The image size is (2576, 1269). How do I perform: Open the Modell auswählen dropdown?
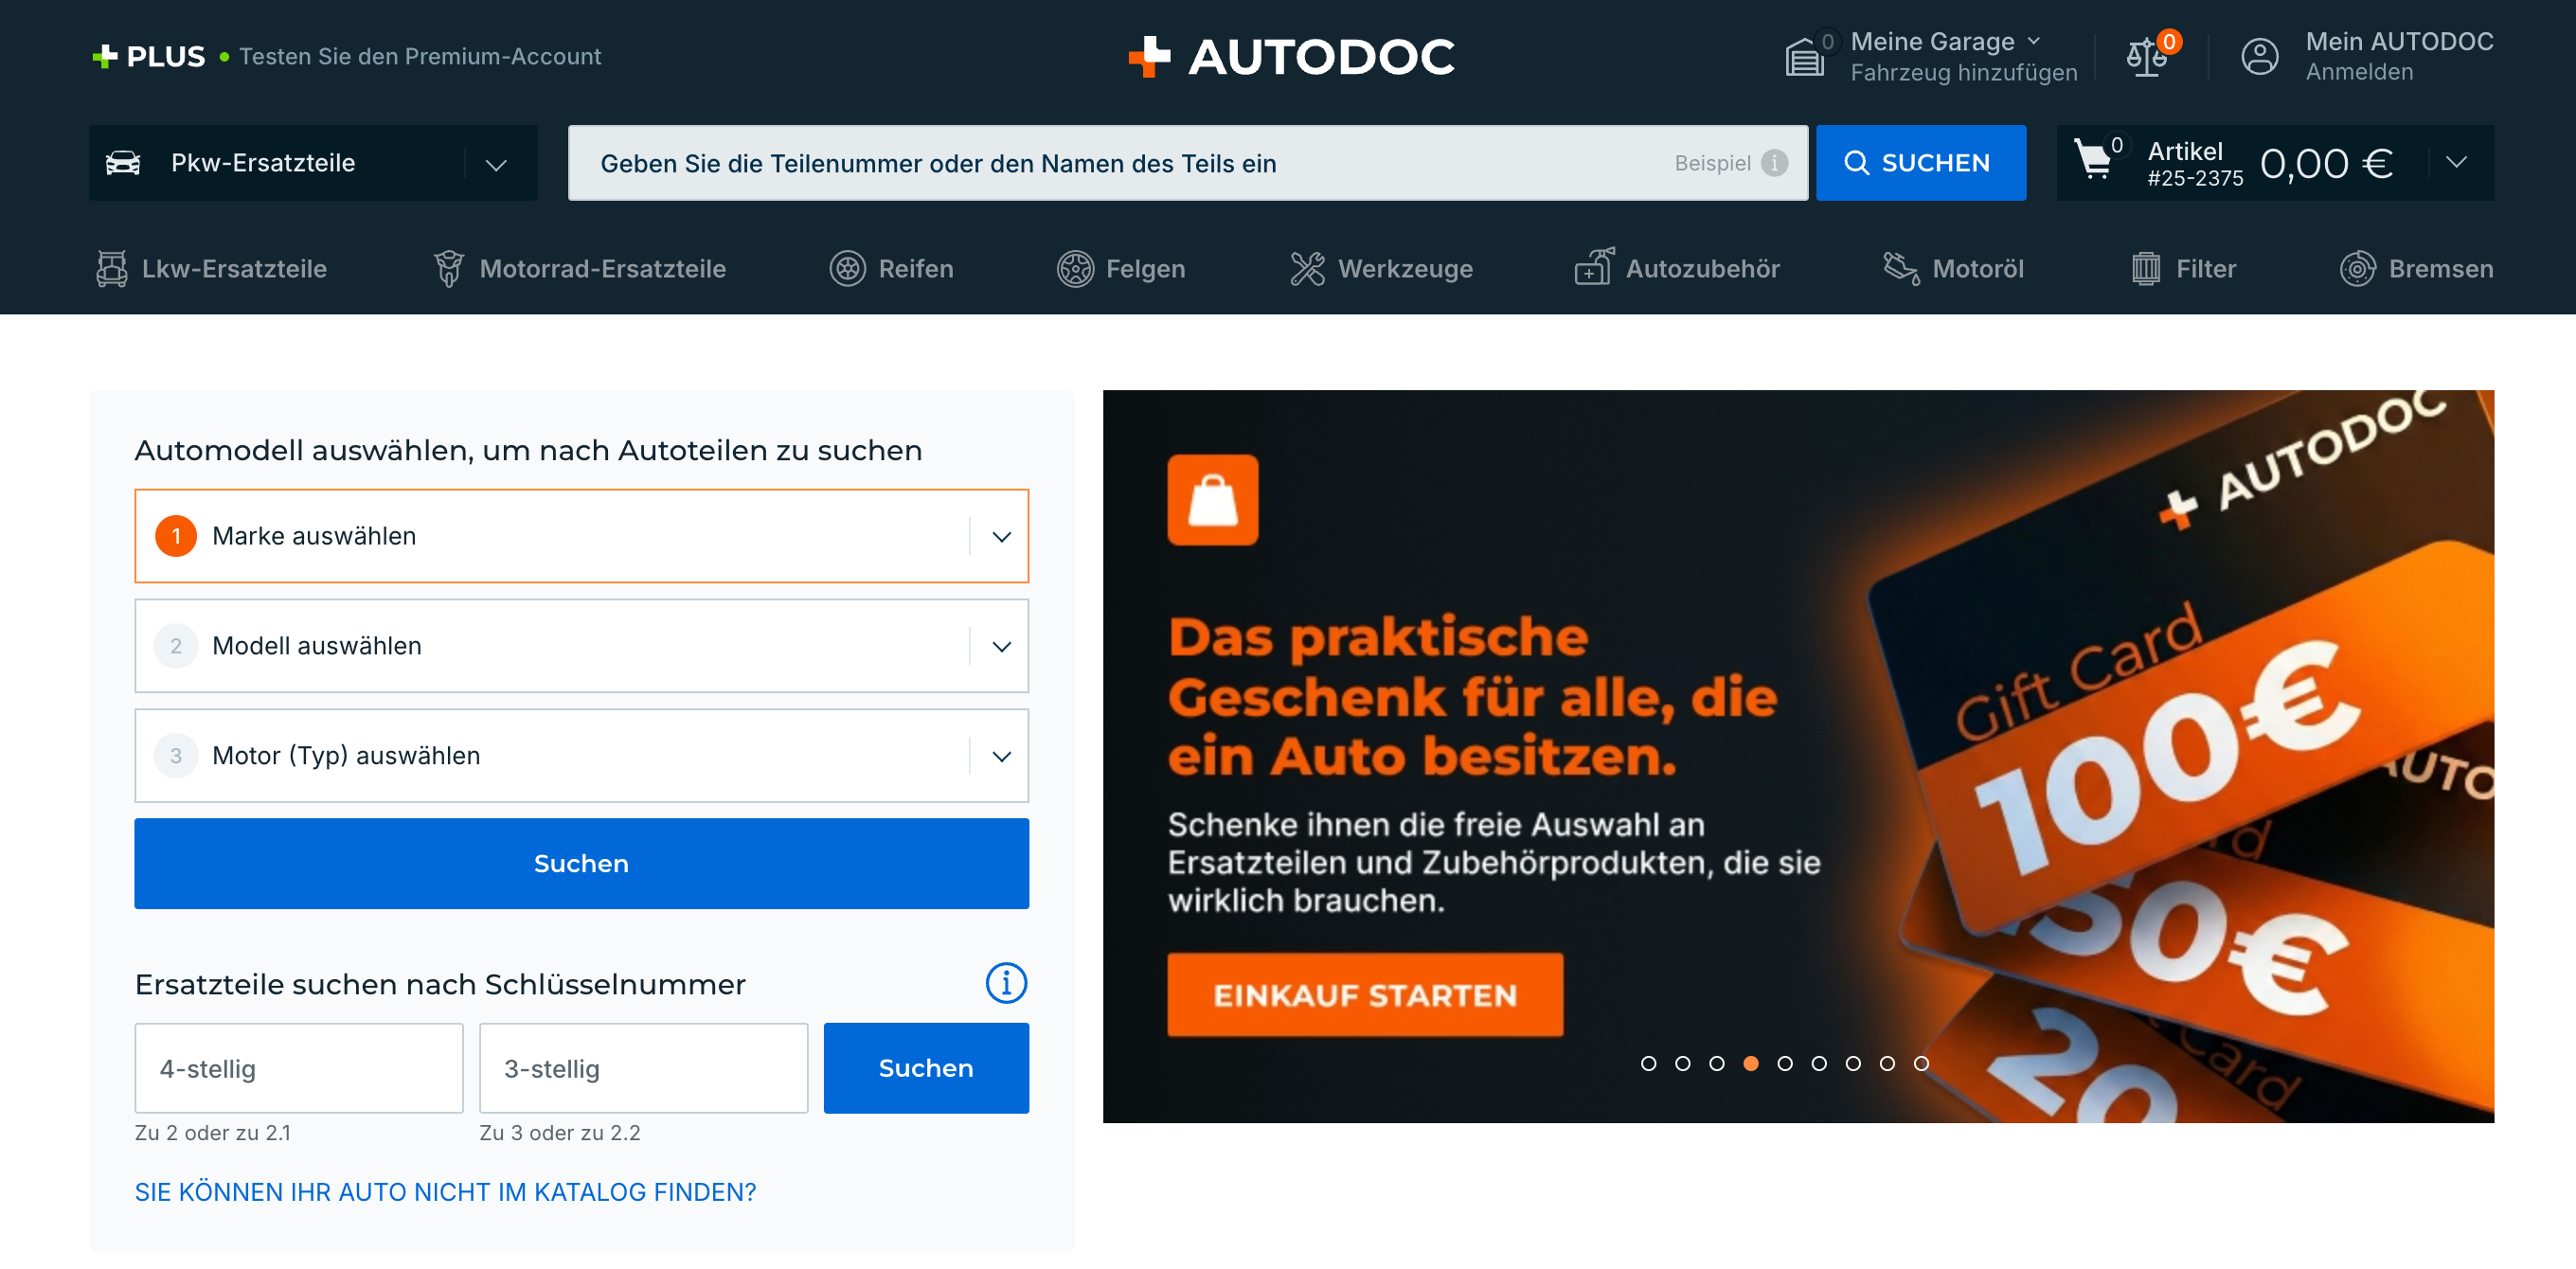tap(581, 646)
